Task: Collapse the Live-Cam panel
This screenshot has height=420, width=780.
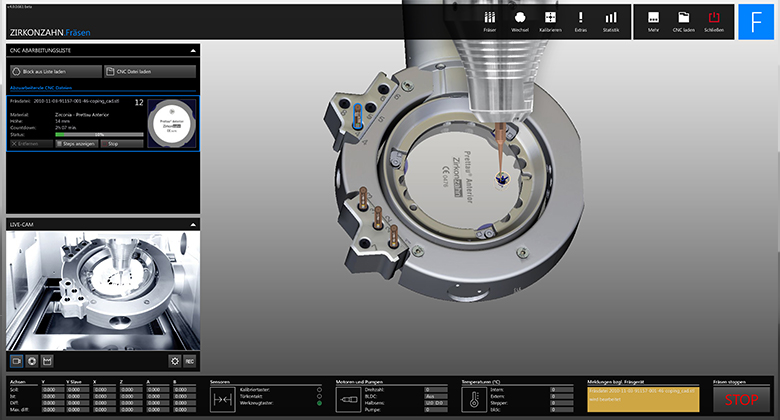Action: pyautogui.click(x=192, y=224)
